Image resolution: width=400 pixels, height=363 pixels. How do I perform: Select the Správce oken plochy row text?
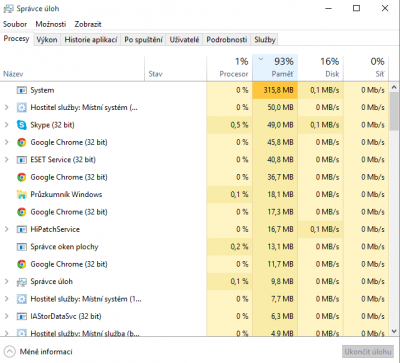[x=64, y=247]
